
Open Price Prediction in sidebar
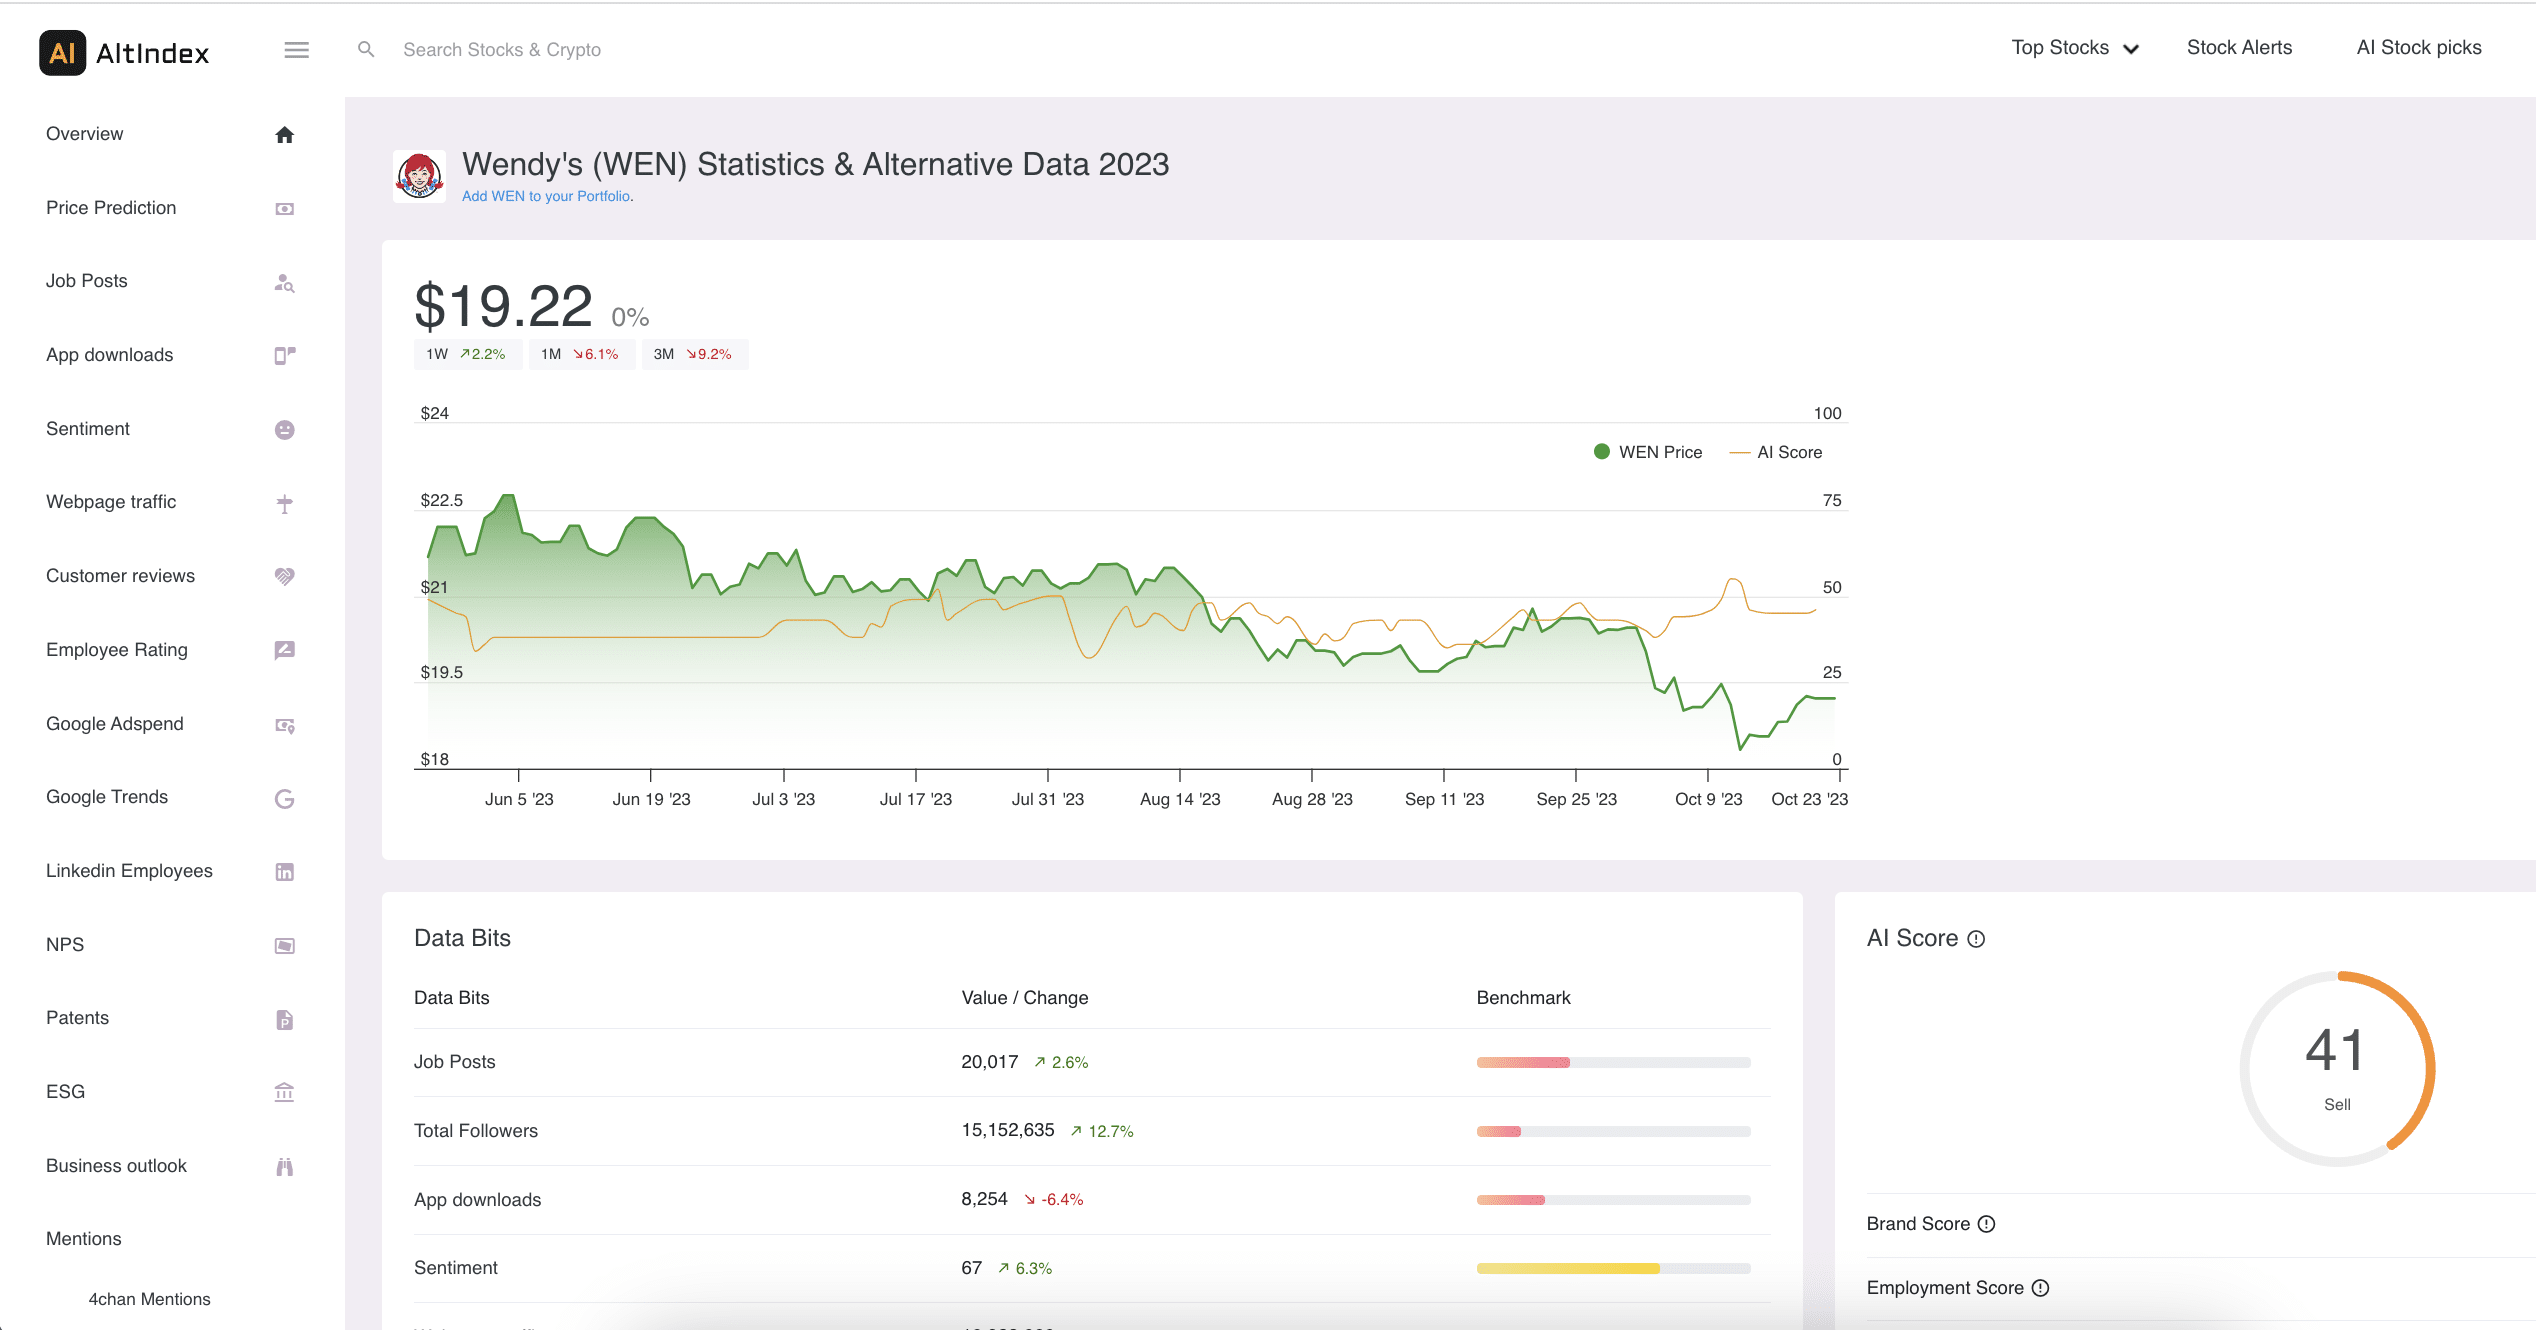coord(111,208)
